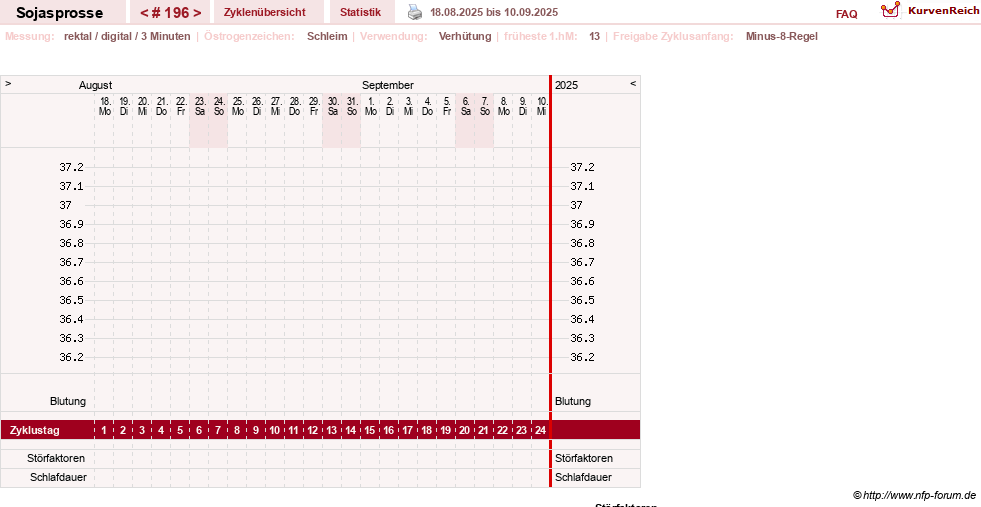
Task: Go to previous cycle with the < arrow
Action: click(144, 13)
